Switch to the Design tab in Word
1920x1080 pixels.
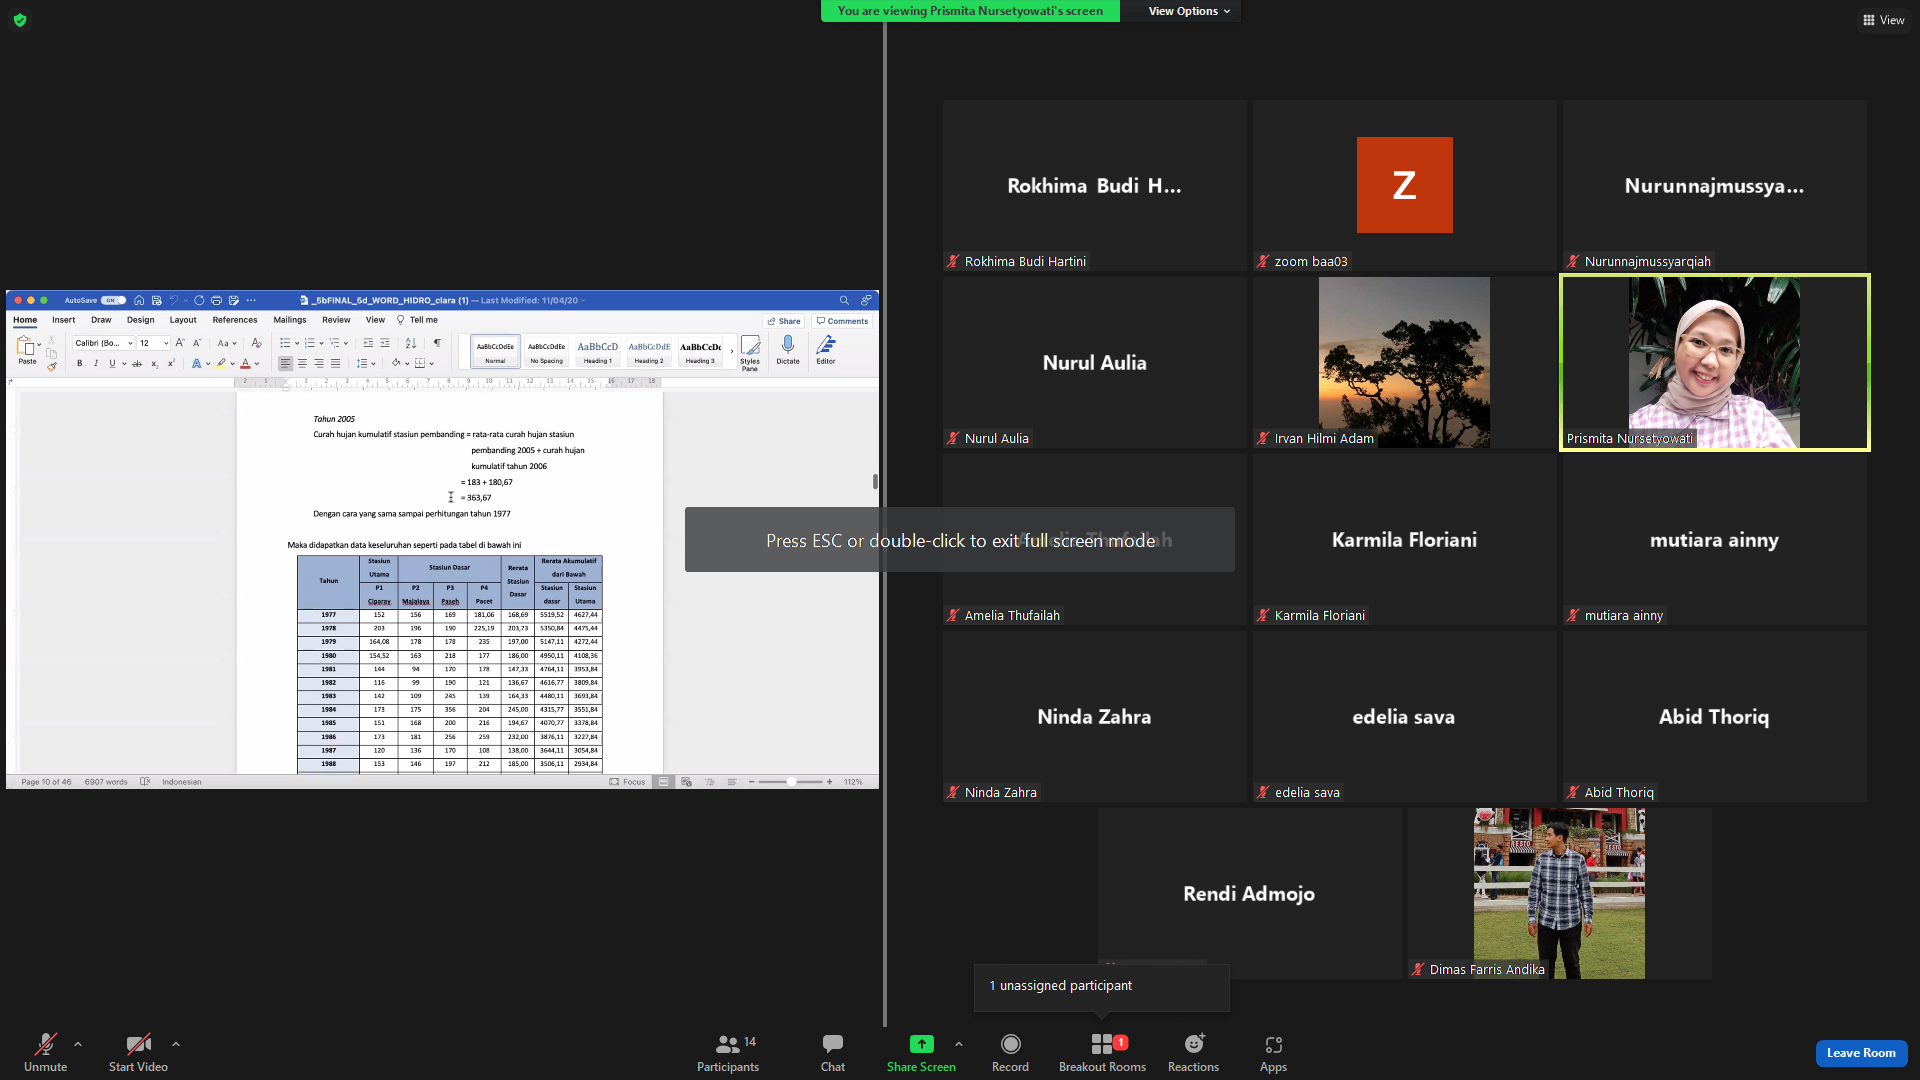[x=140, y=320]
